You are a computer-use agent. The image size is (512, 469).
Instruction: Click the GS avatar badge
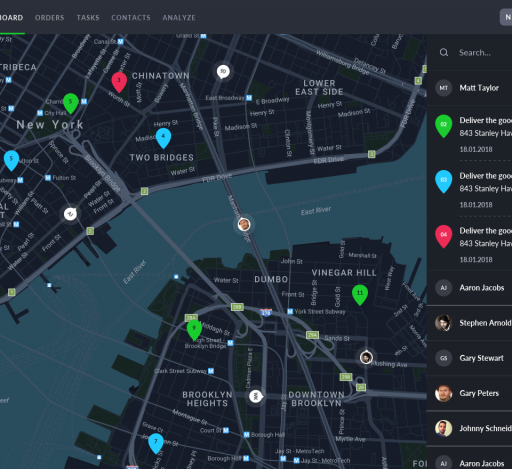click(443, 358)
